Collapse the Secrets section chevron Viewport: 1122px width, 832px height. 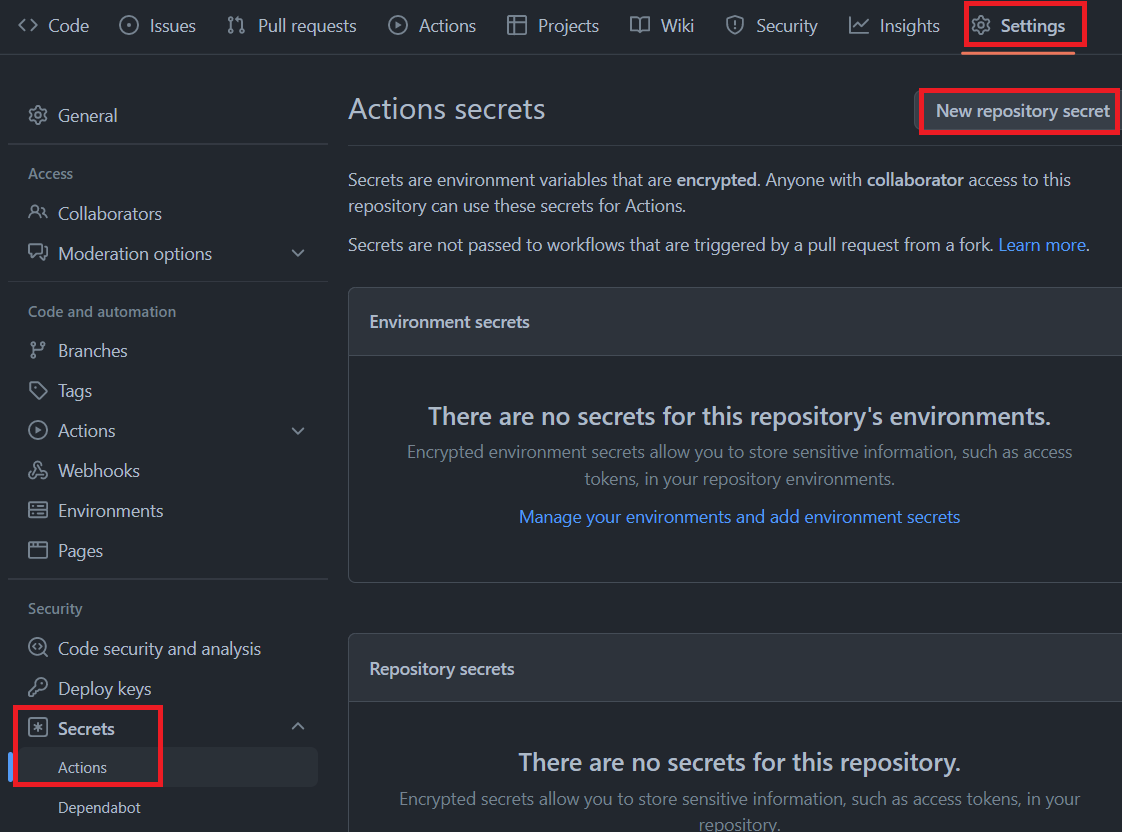(x=298, y=727)
